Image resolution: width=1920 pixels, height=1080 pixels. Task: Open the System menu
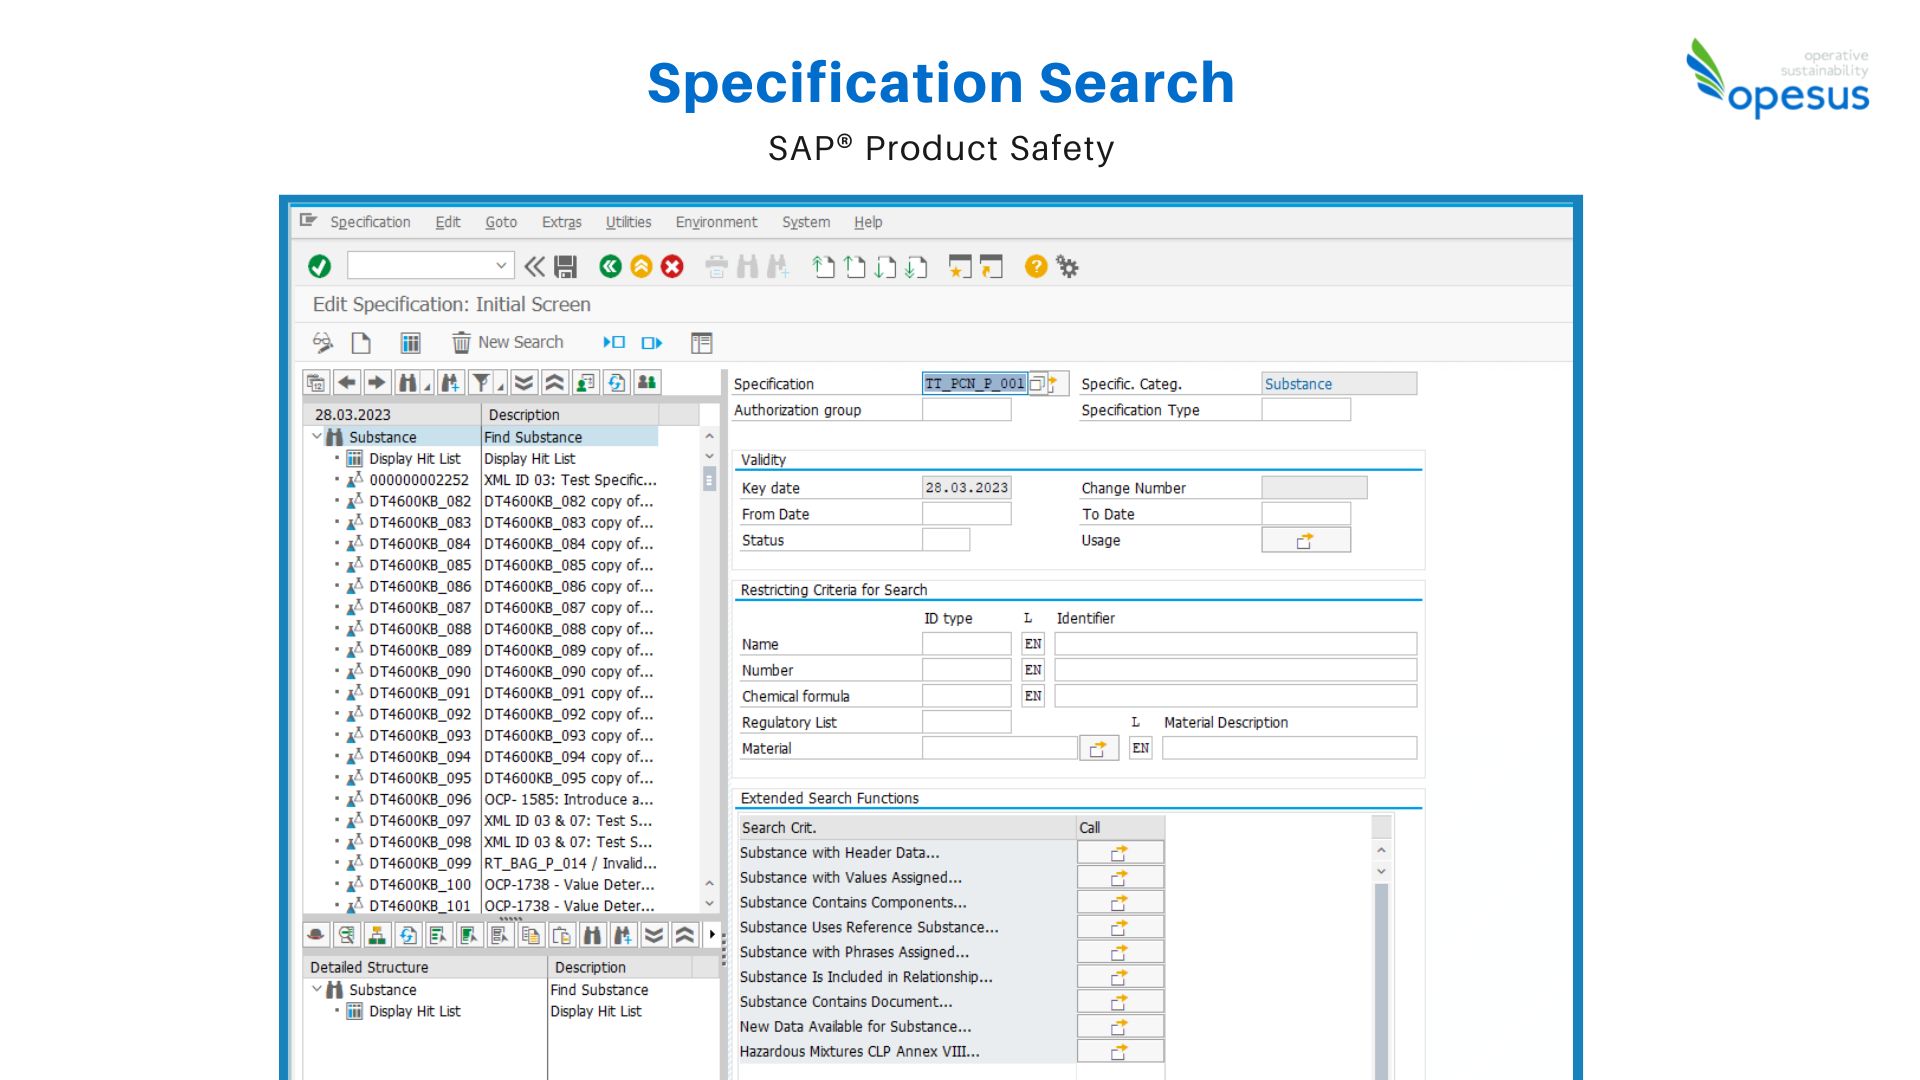(x=805, y=222)
